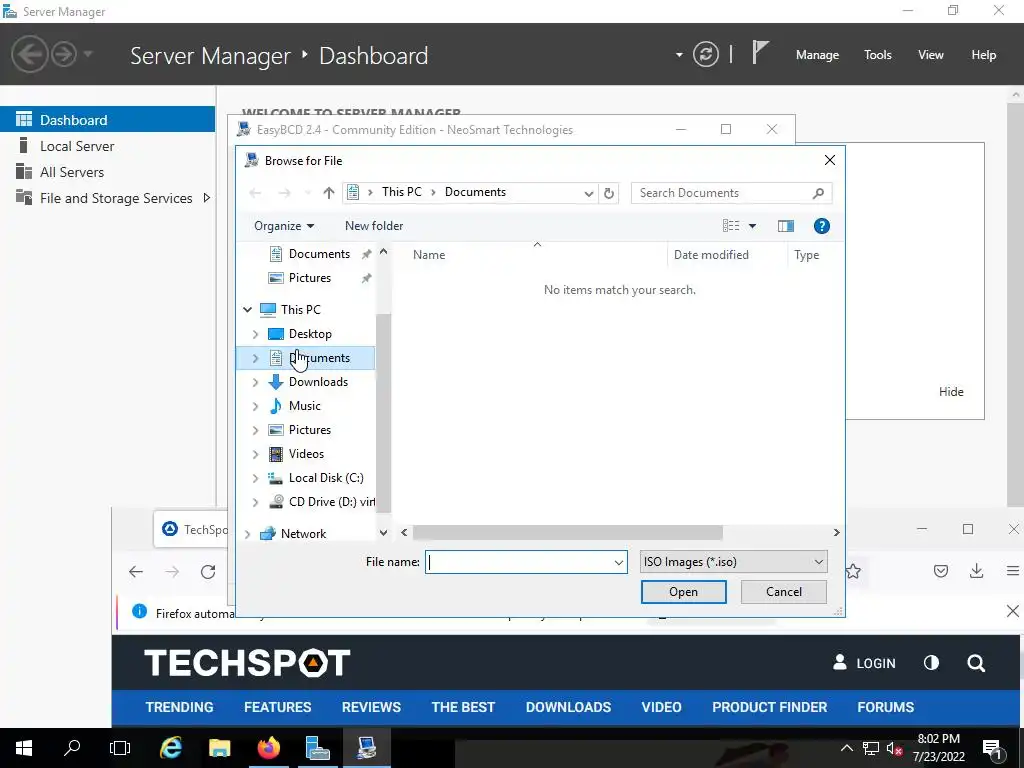The height and width of the screenshot is (768, 1024).
Task: Click the Server Manager back arrow
Action: [x=29, y=54]
